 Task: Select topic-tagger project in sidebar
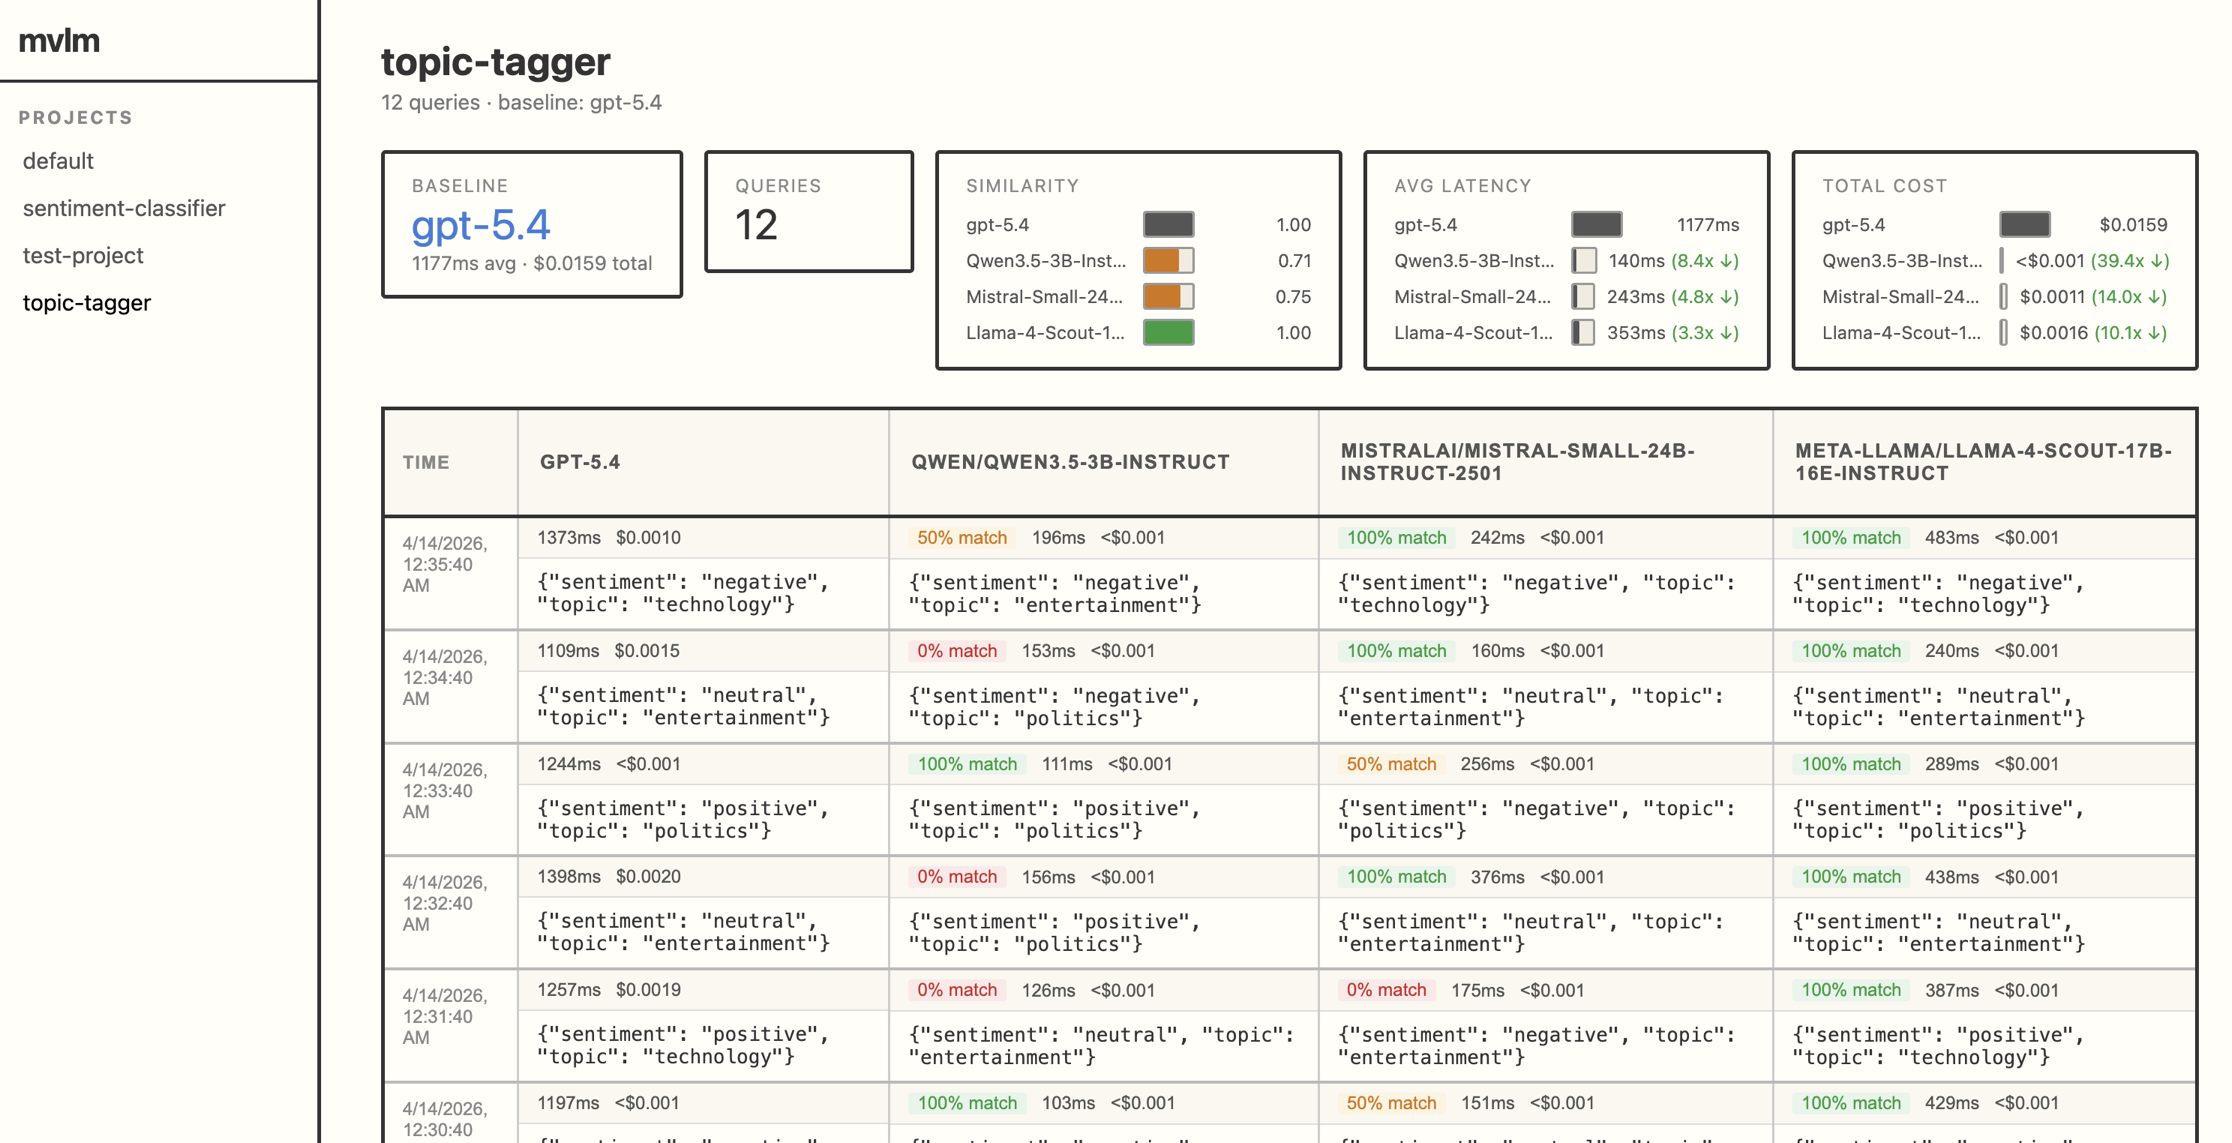click(x=87, y=302)
